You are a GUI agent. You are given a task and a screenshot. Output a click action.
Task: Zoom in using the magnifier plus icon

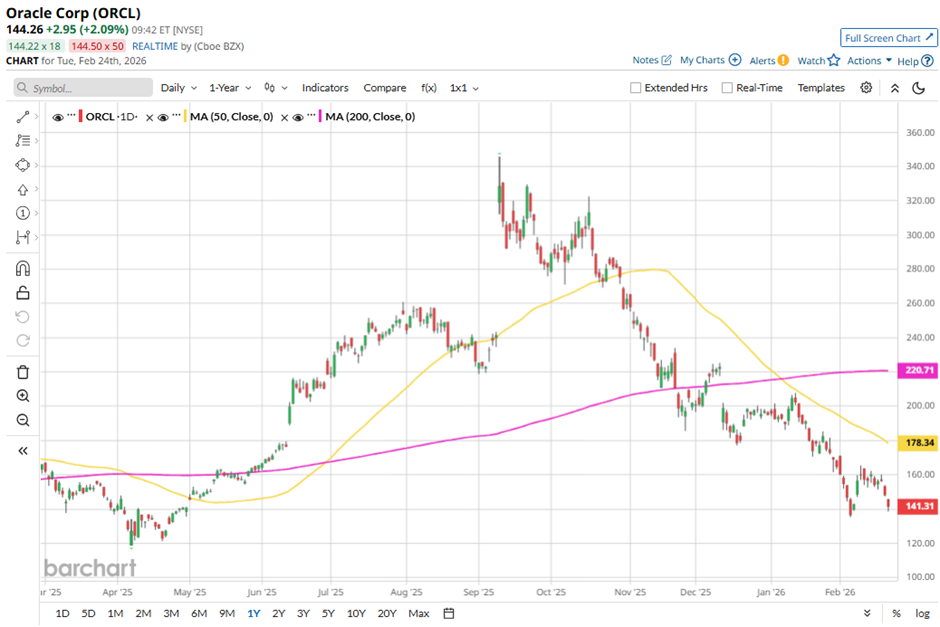point(22,396)
